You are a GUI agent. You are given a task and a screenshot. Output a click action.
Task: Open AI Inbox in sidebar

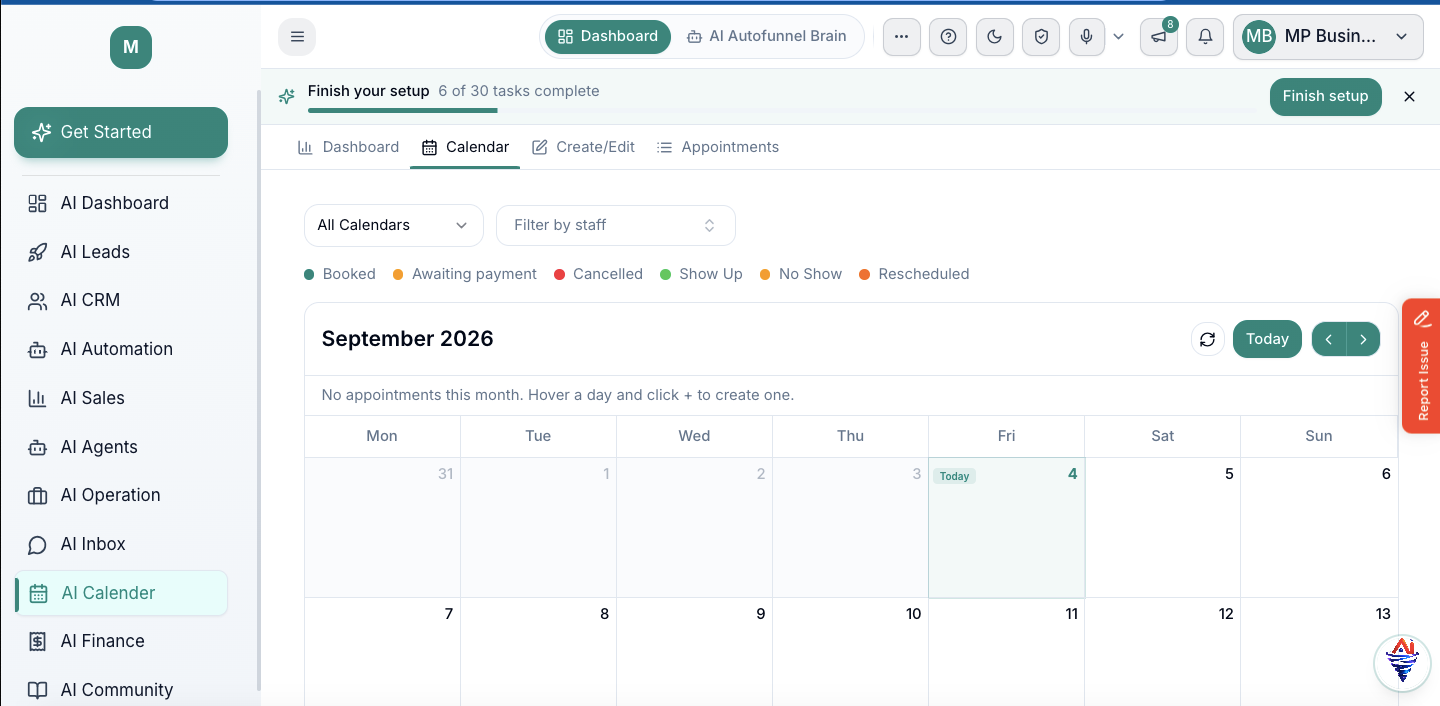(121, 544)
